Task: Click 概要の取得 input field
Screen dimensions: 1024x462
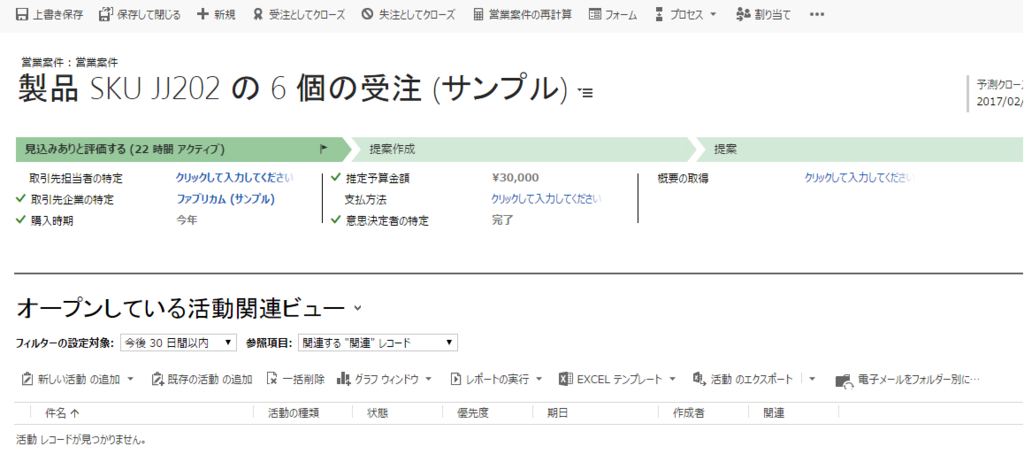Action: point(857,178)
